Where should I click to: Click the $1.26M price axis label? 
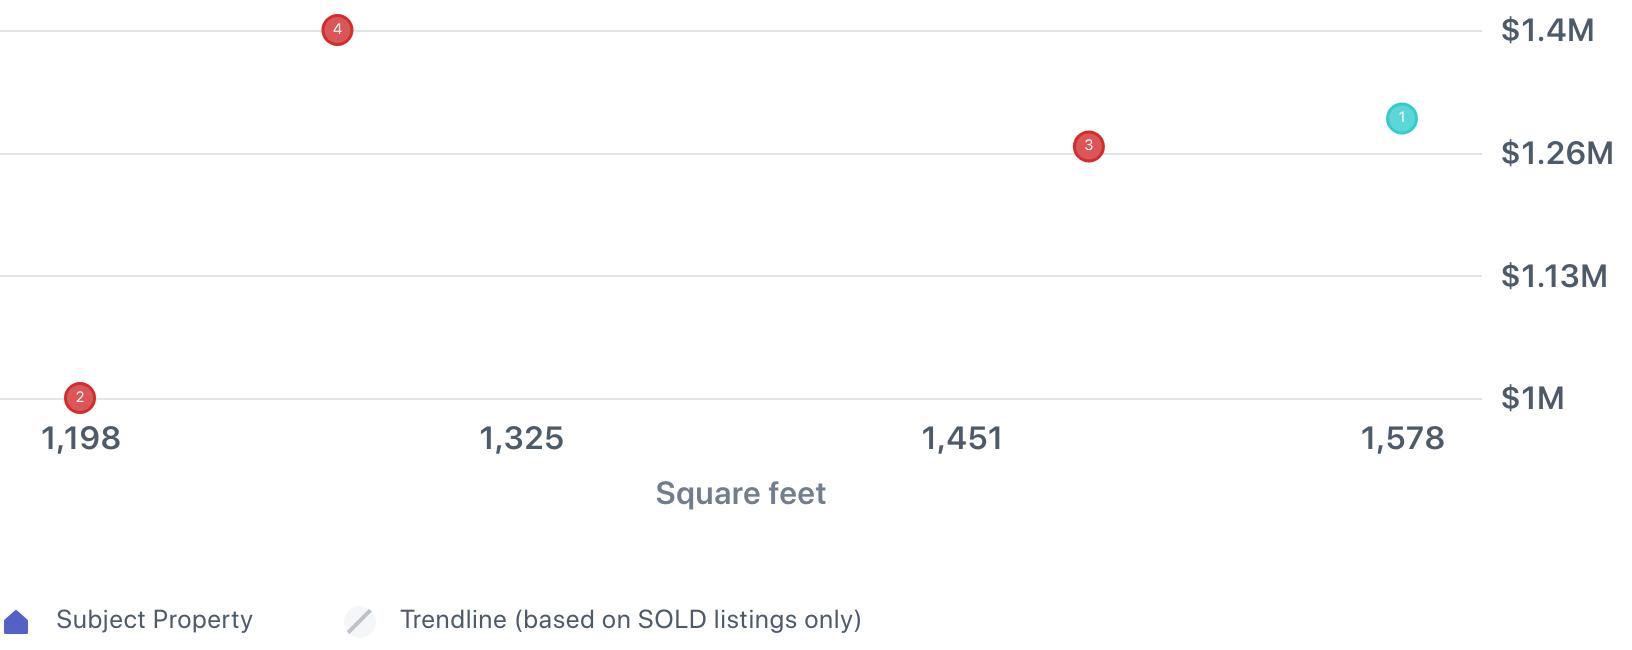[1556, 153]
